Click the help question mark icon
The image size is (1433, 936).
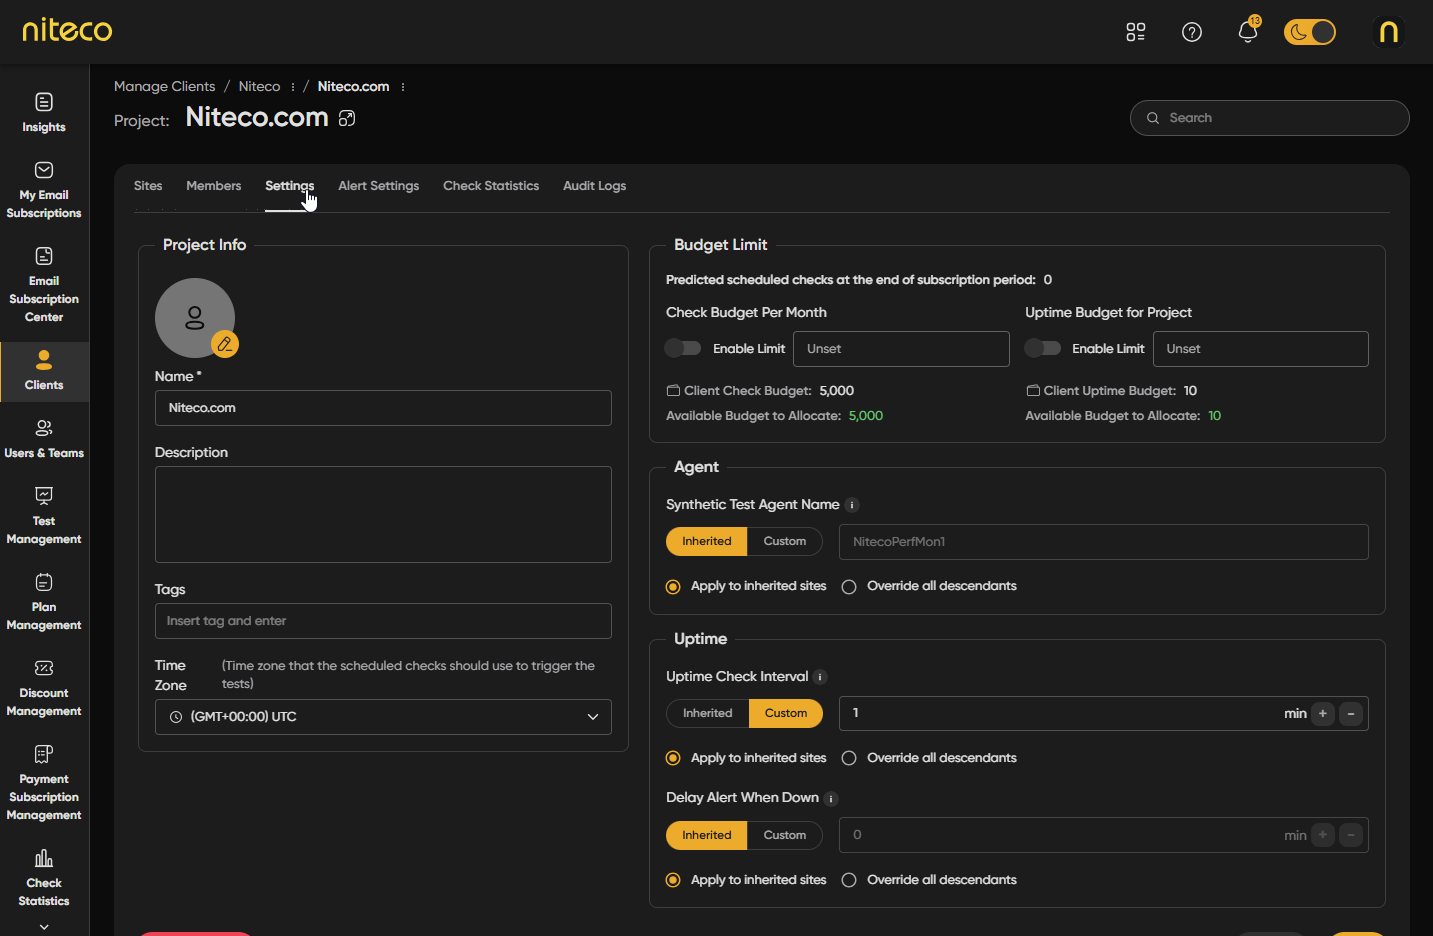coord(1191,32)
